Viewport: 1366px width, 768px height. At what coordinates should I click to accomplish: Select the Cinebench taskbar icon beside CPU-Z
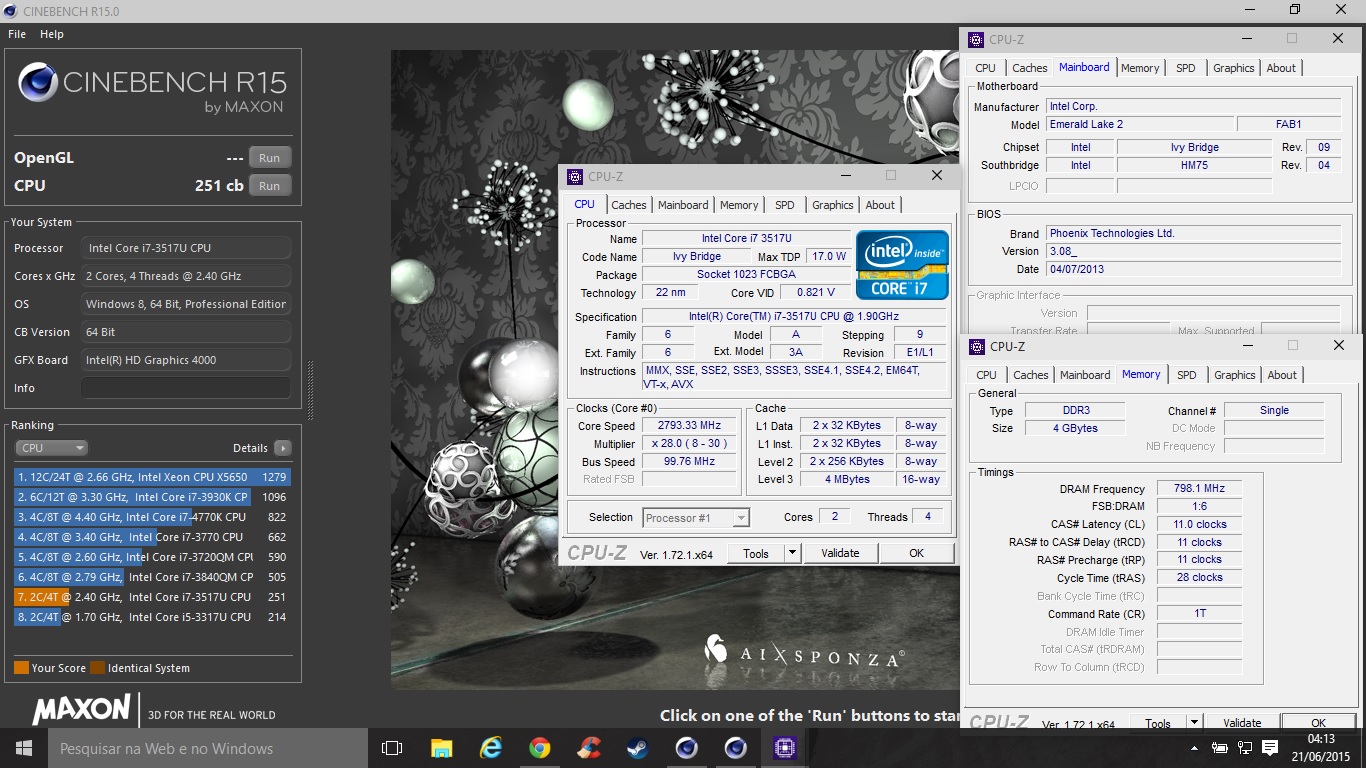[x=735, y=748]
